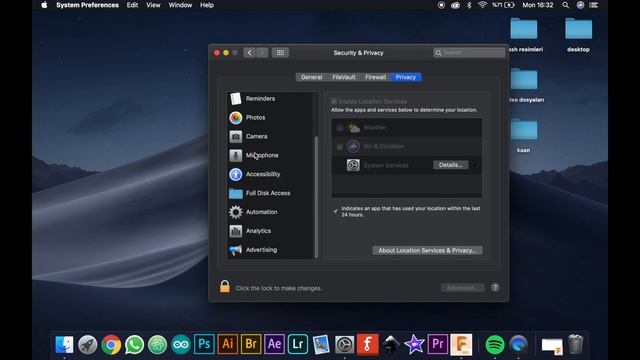
Task: Open the Help menu
Action: point(207,5)
